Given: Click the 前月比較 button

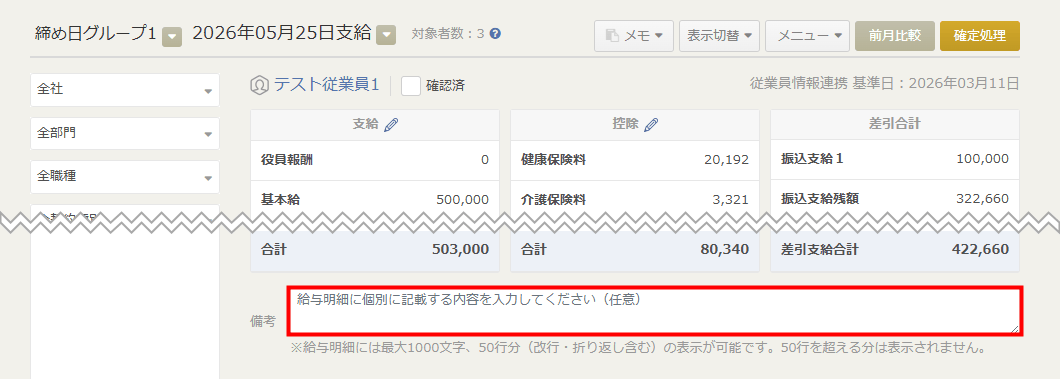Looking at the screenshot, I should (894, 36).
